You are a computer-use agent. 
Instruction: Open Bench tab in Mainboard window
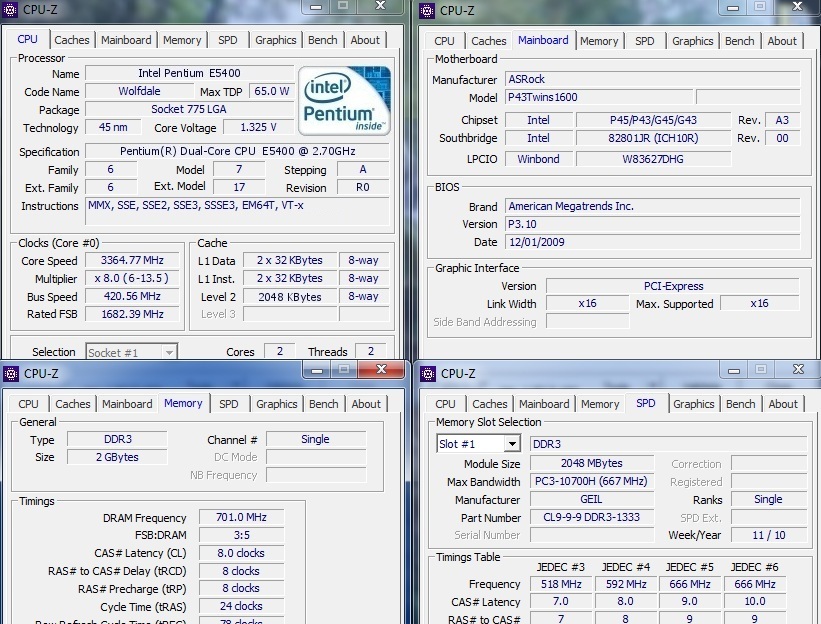click(739, 41)
